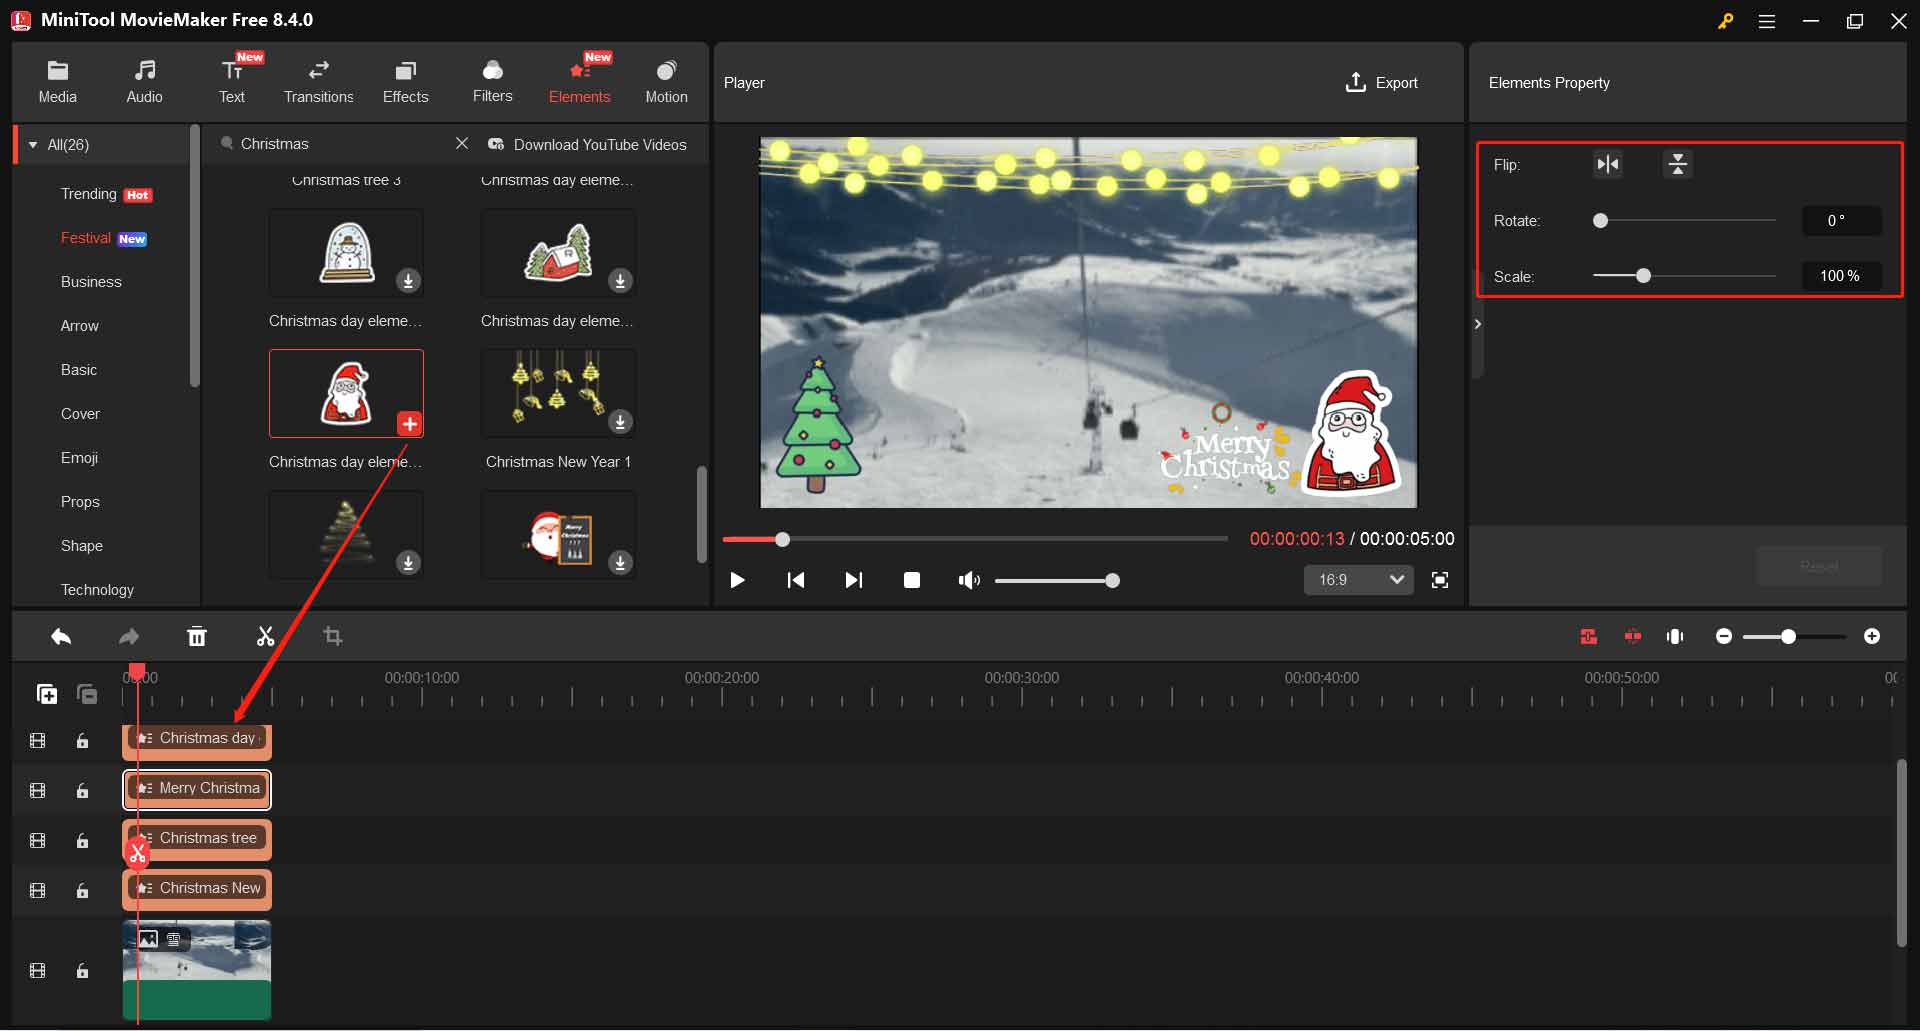Viewport: 1920px width, 1031px height.
Task: Select the scissors split tool
Action: [x=265, y=636]
